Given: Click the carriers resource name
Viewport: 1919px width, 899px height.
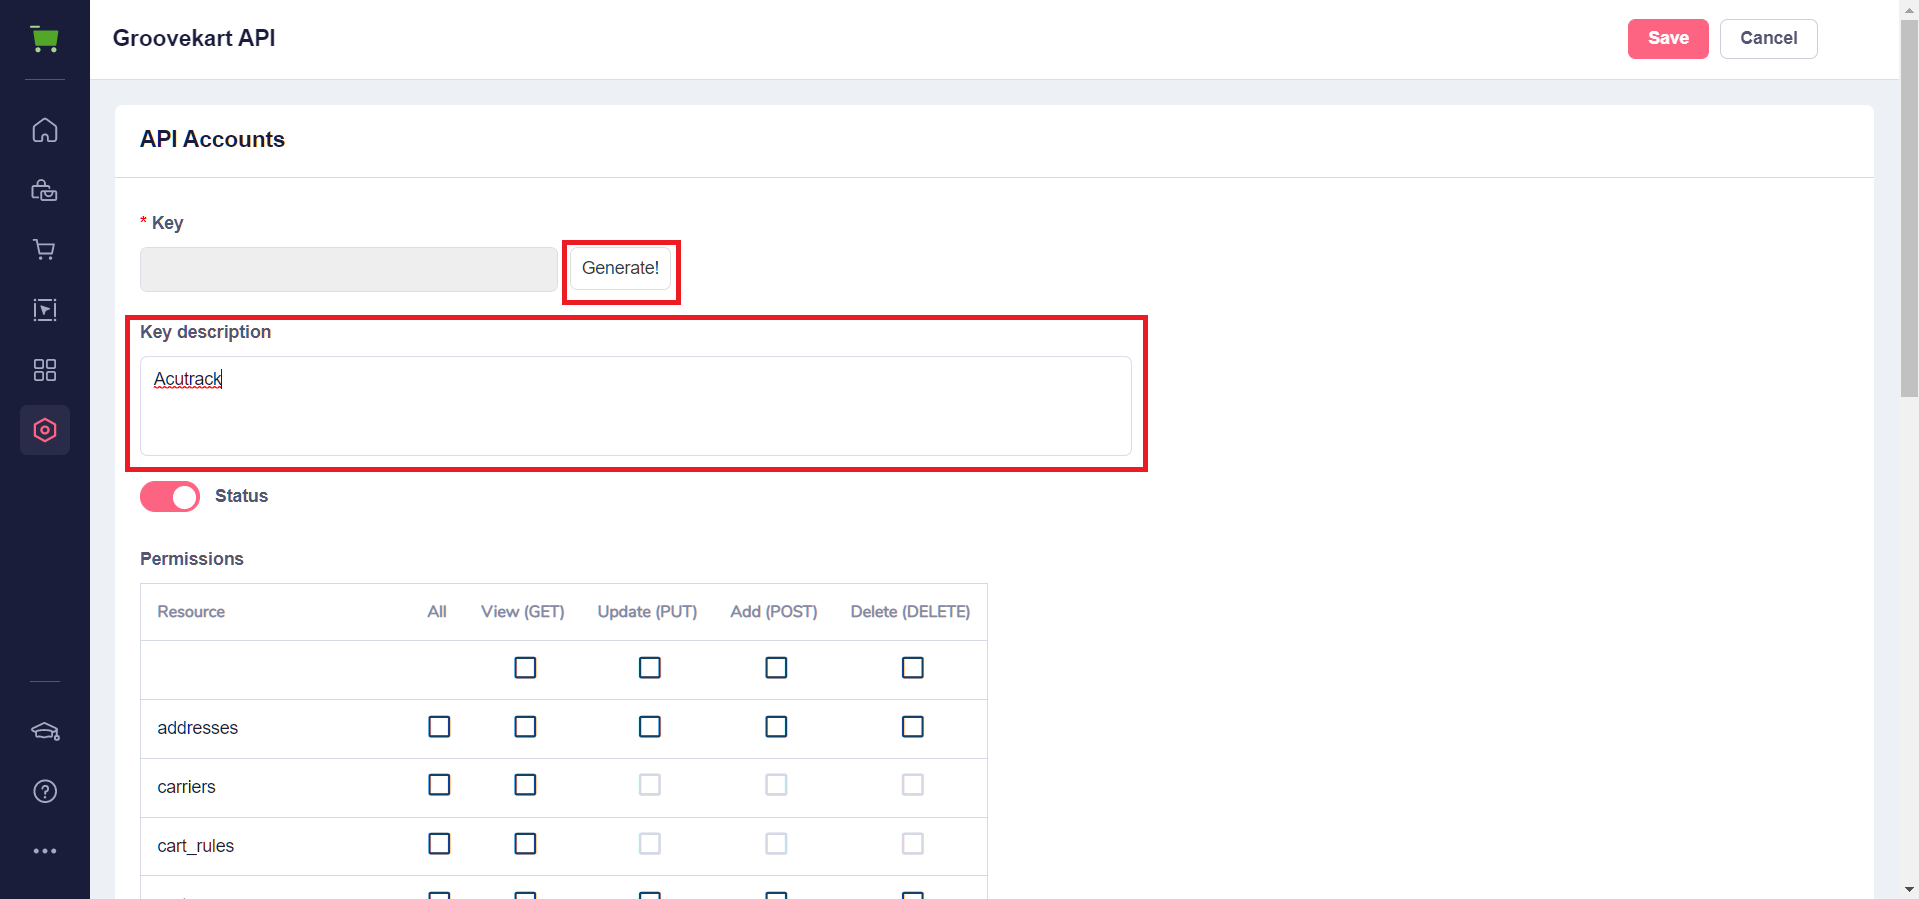Looking at the screenshot, I should pos(186,787).
